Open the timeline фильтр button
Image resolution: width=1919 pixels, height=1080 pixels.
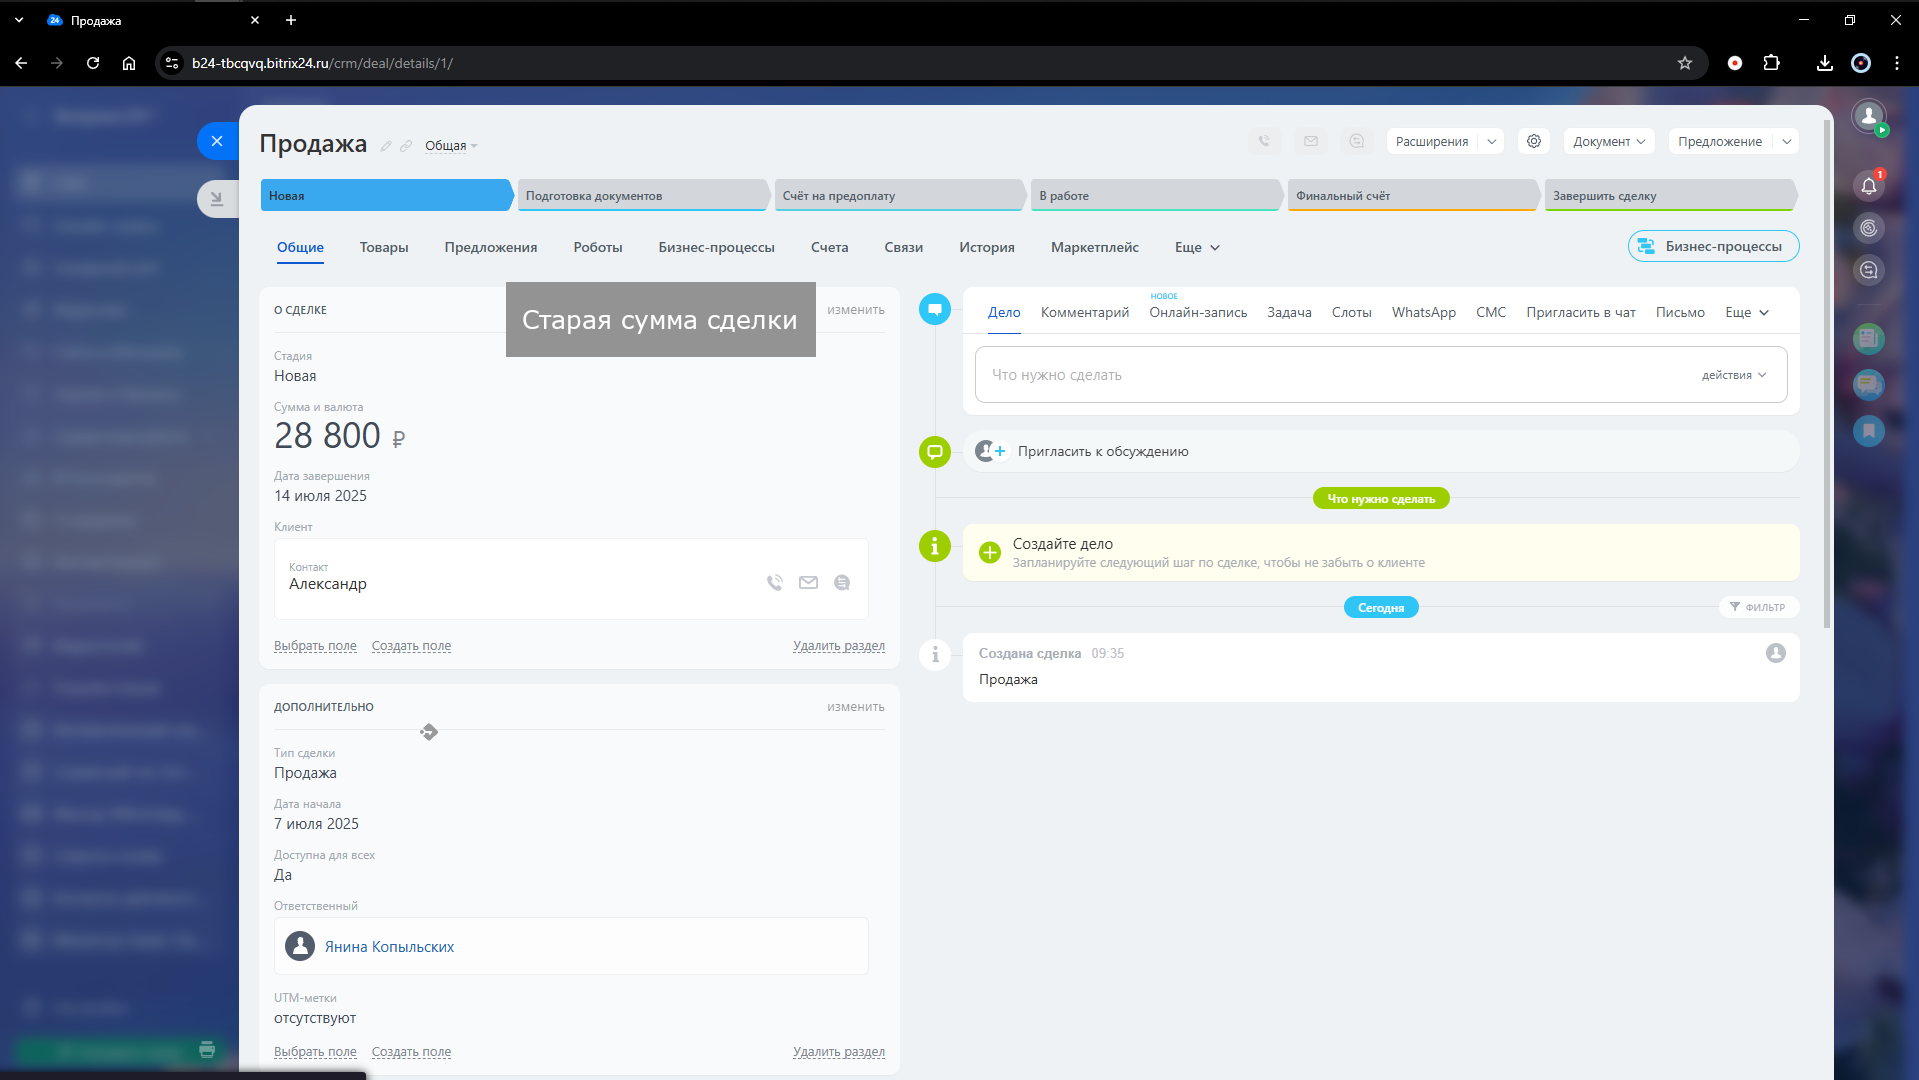(1758, 607)
